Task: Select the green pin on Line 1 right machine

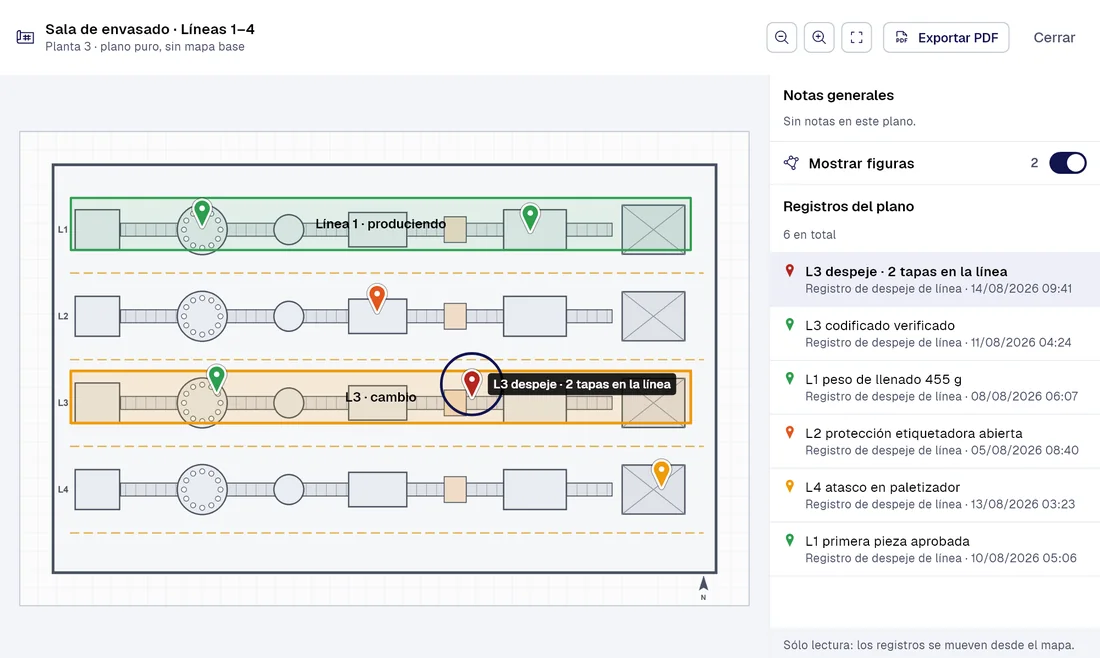Action: 530,217
